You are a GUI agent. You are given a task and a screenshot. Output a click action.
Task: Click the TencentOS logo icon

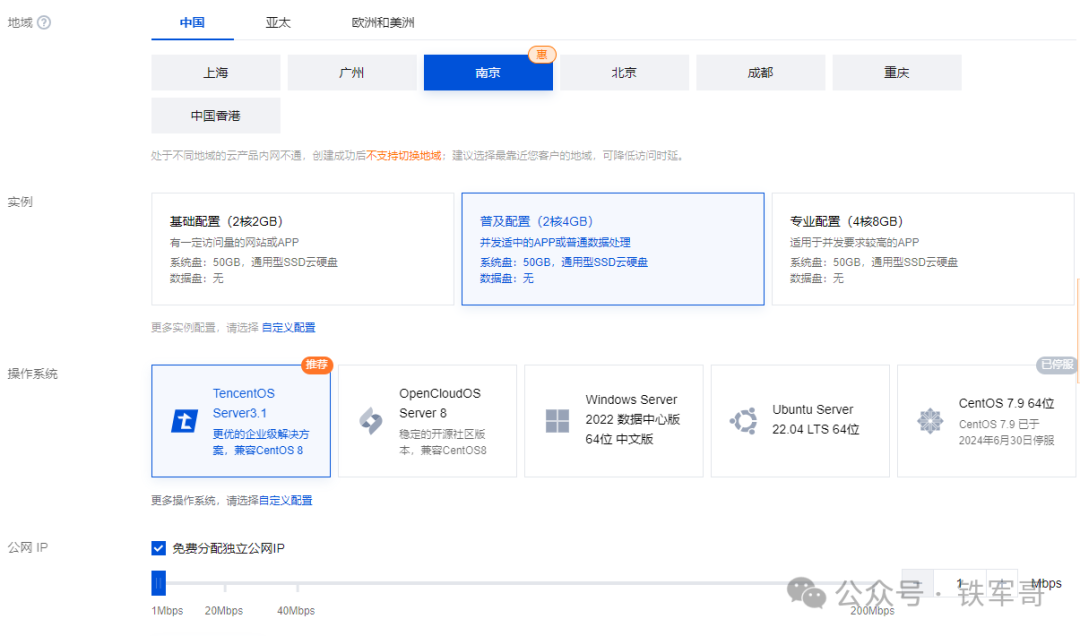coord(184,420)
